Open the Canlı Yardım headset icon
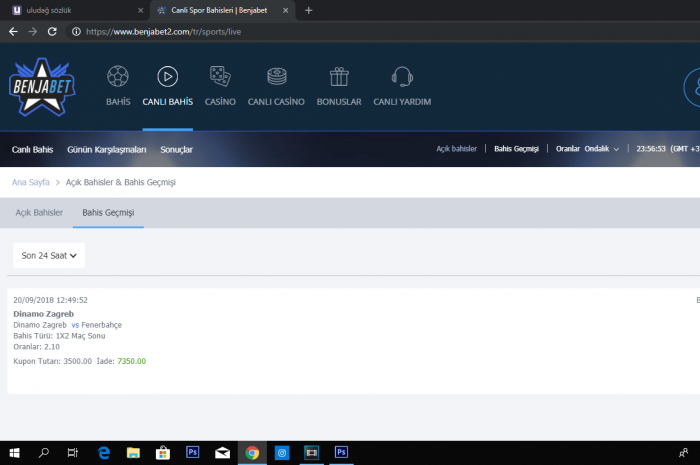 (x=402, y=77)
